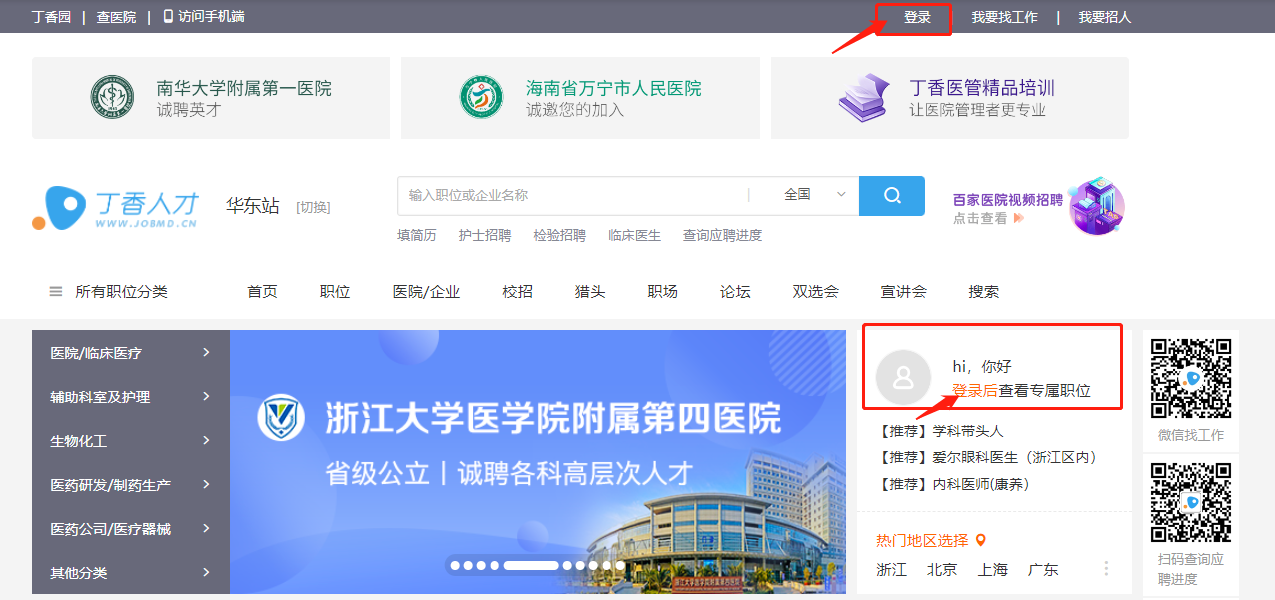Click the 我要找工作 link
Screen dimensions: 1275x600
pyautogui.click(x=1005, y=17)
